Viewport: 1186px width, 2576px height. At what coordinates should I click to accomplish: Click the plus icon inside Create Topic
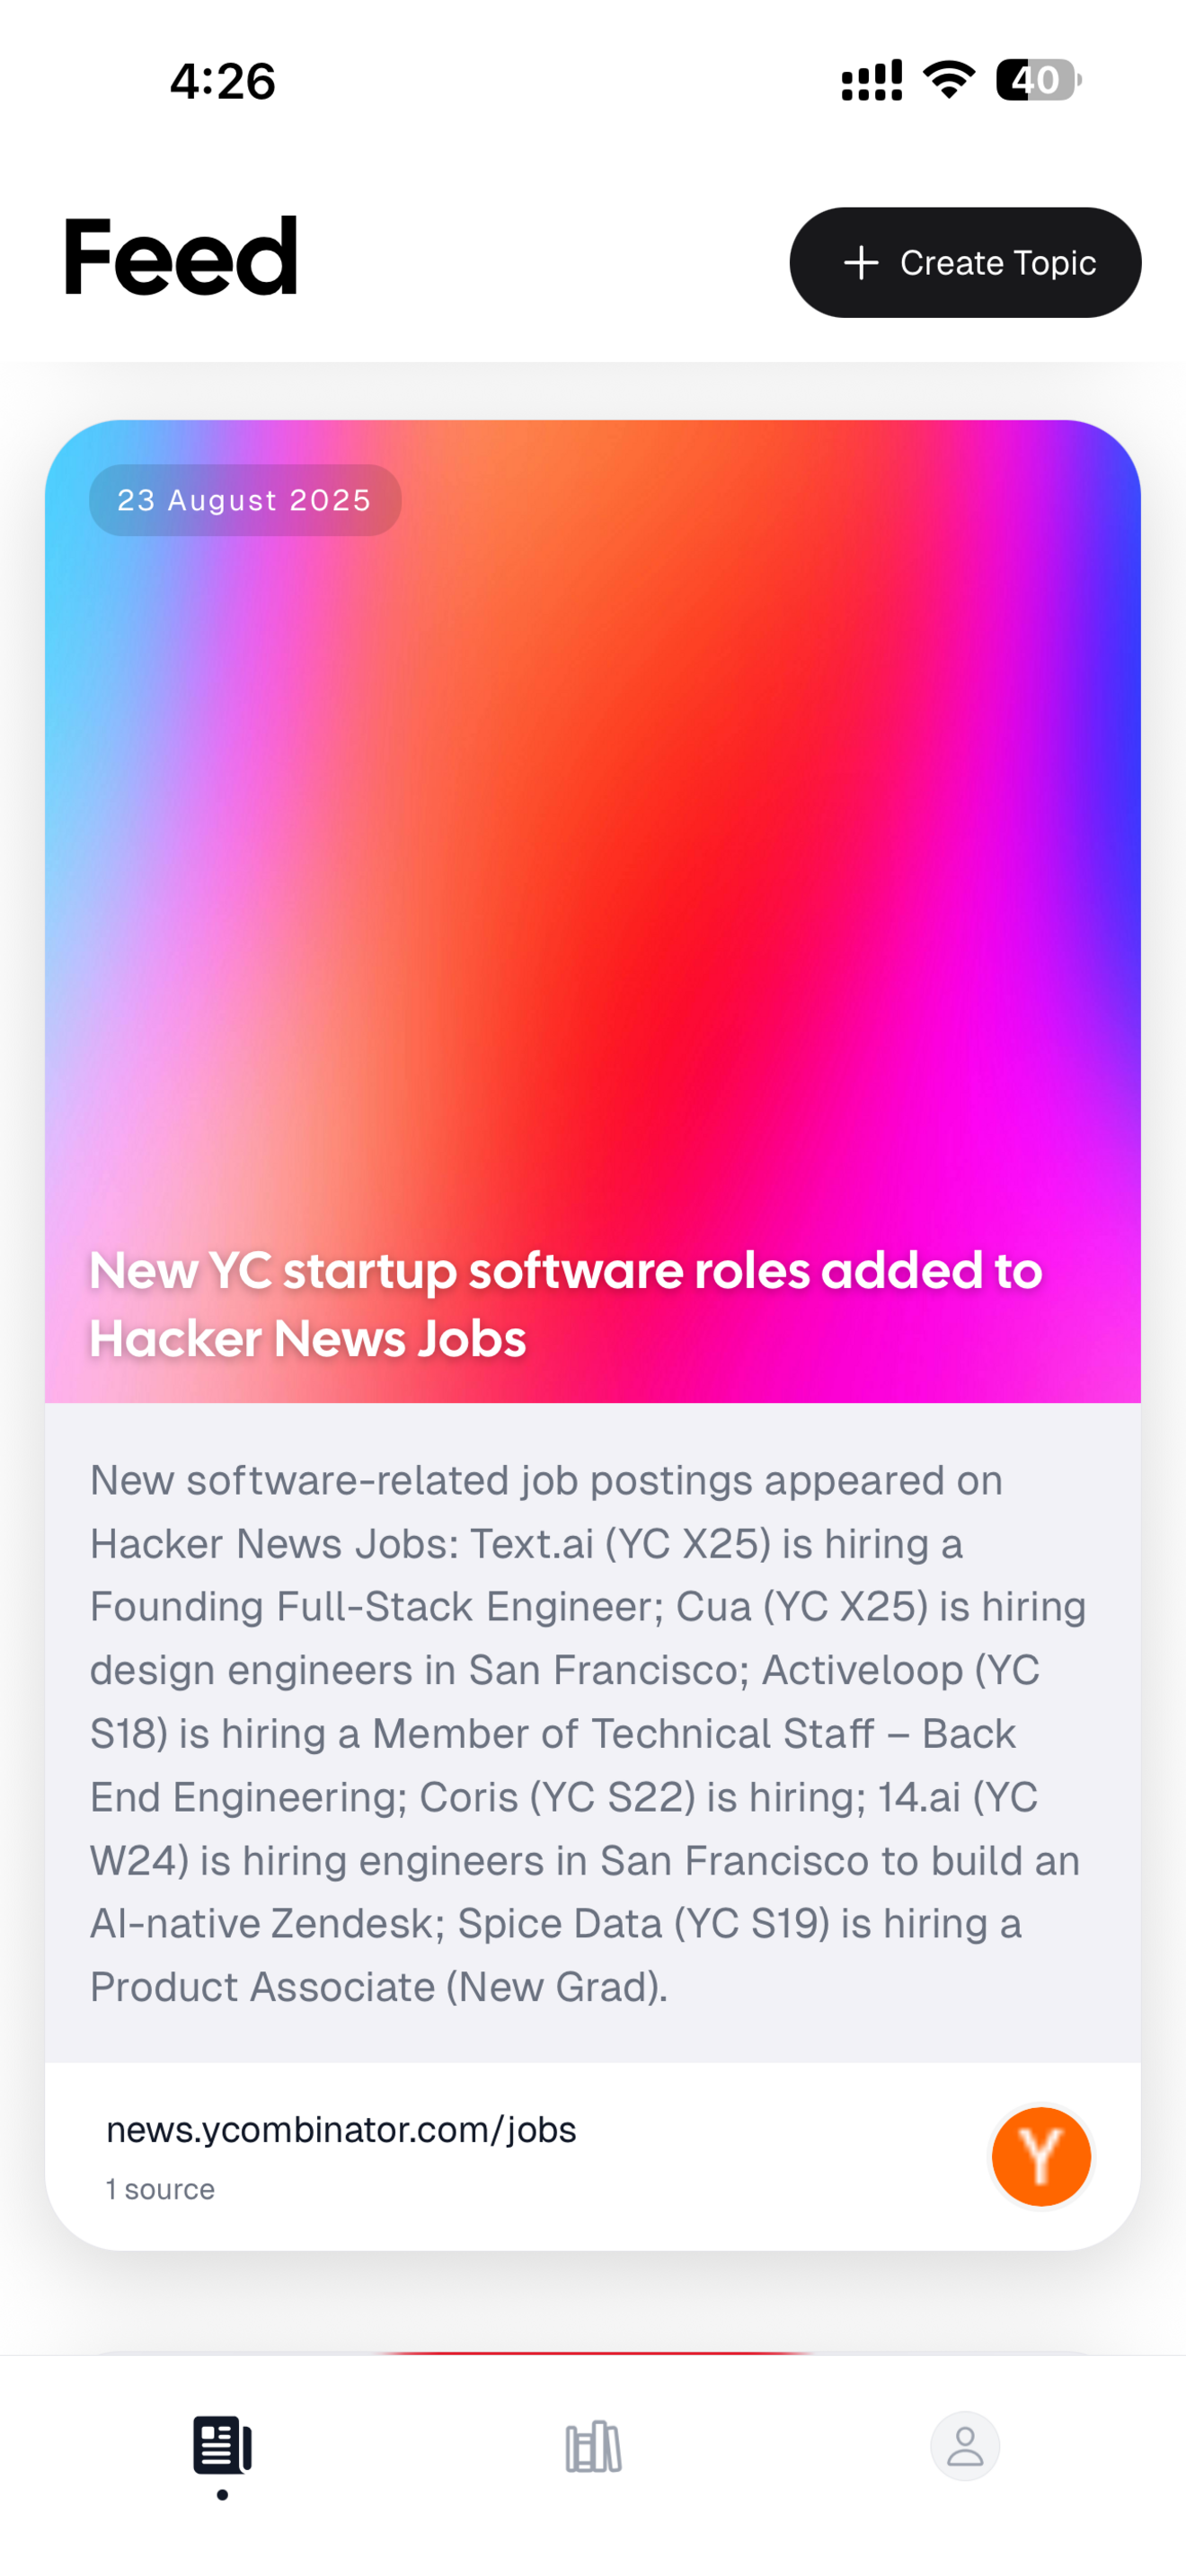coord(861,262)
